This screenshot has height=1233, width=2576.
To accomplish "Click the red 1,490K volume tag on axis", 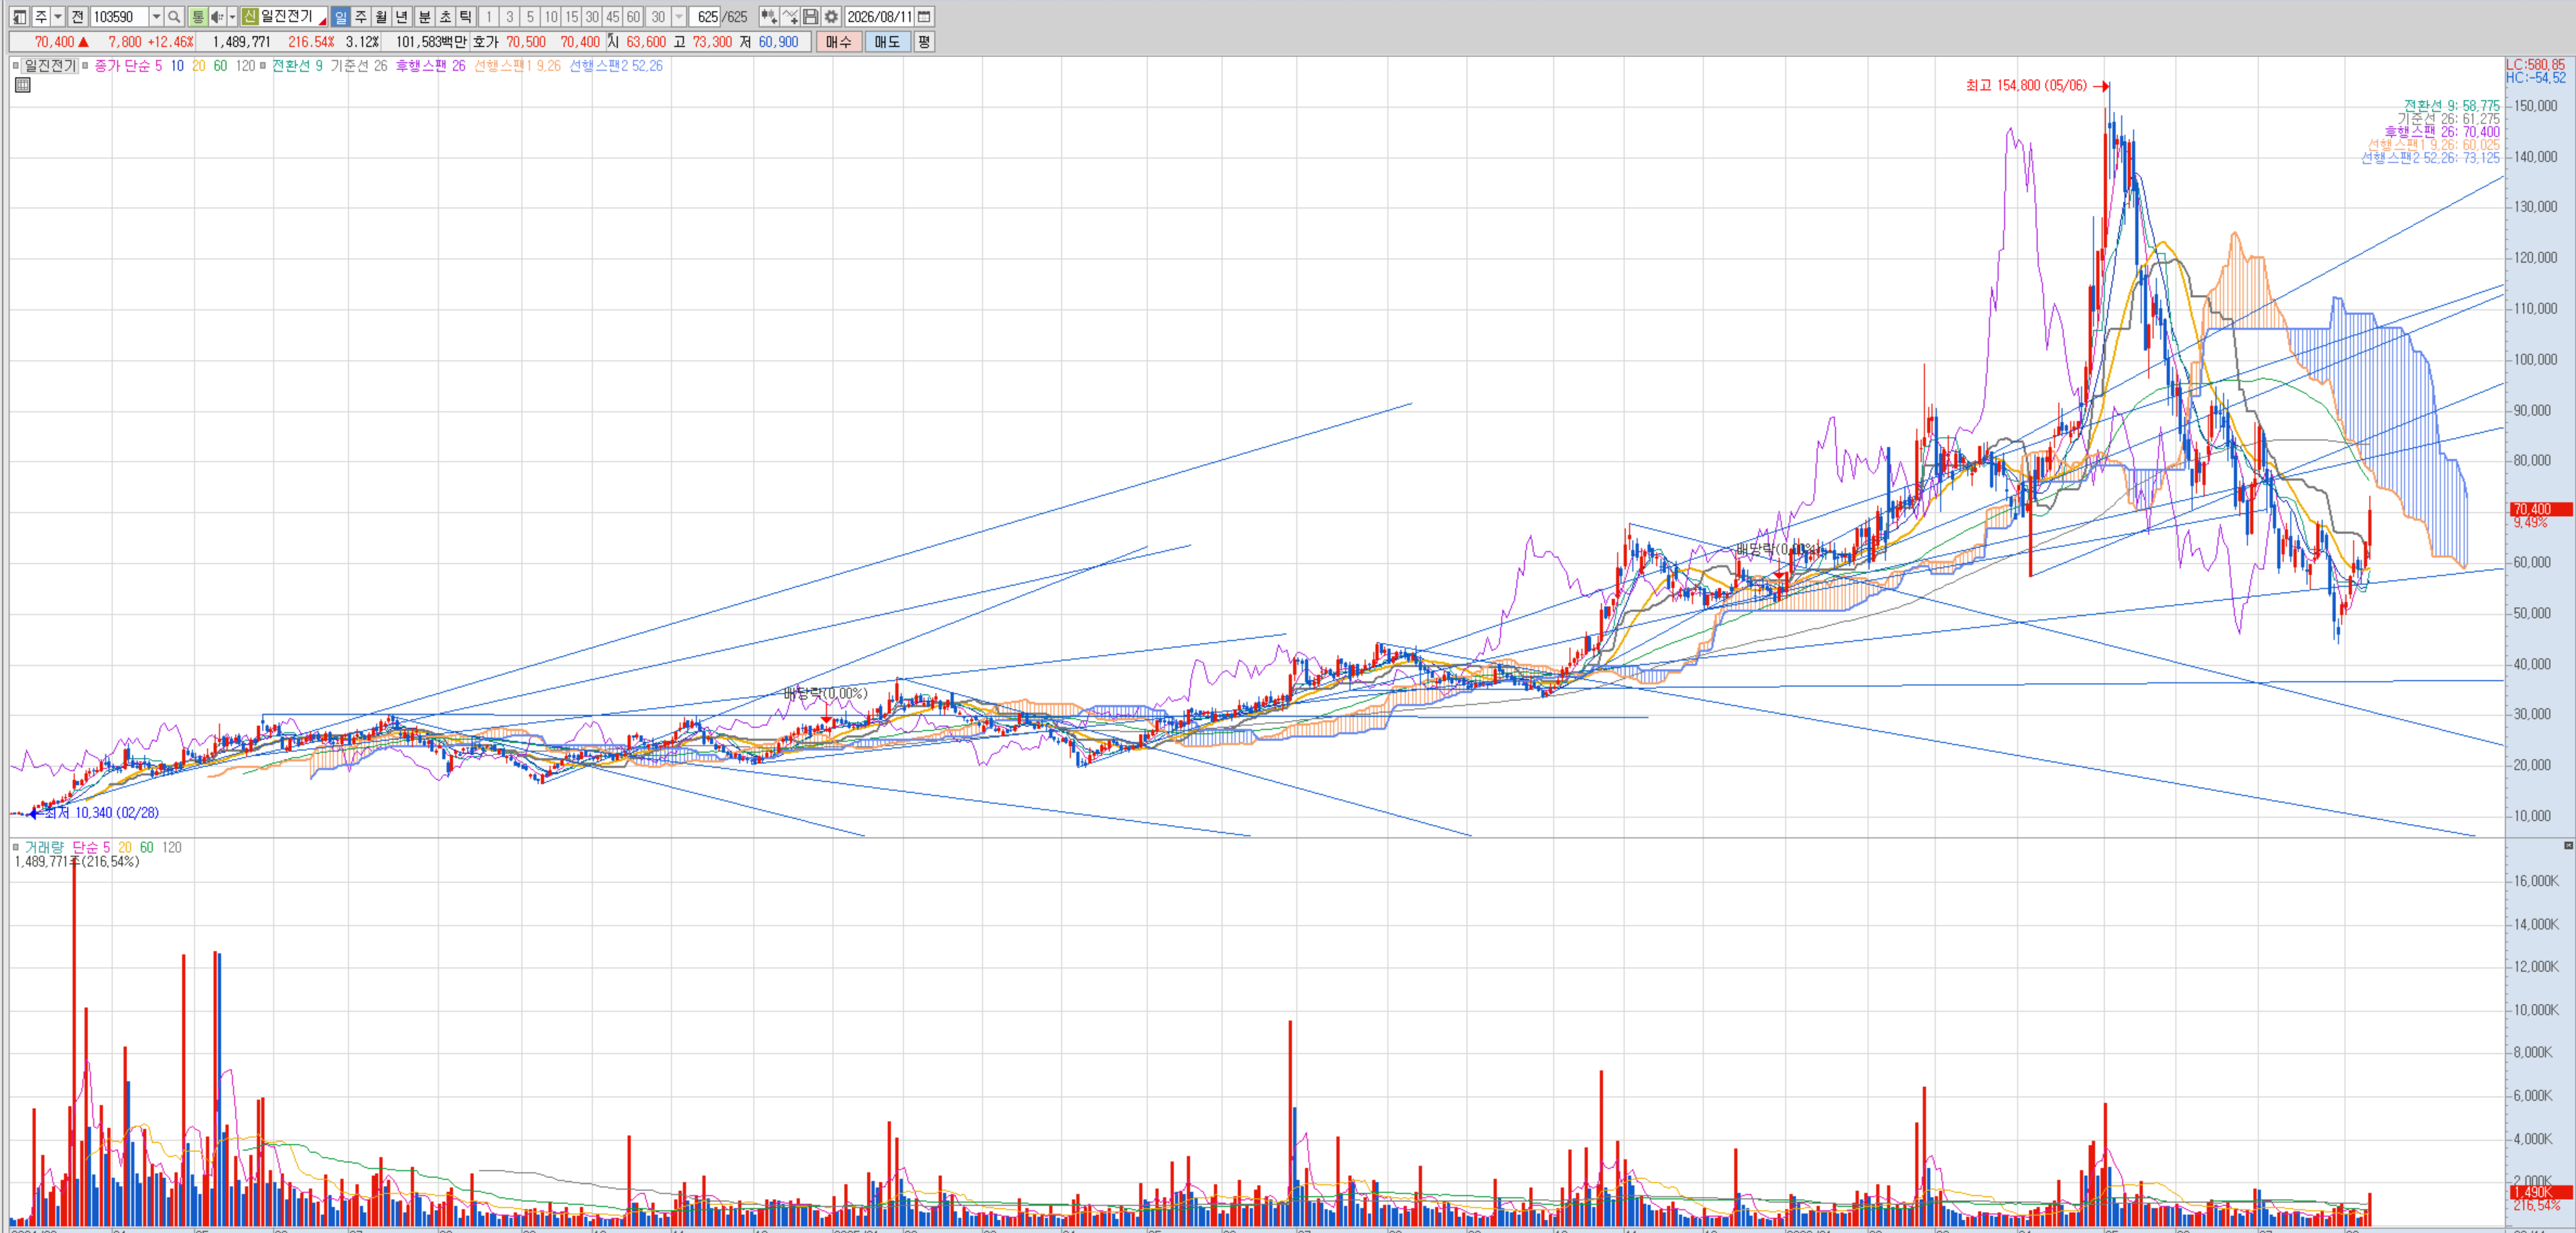I will pos(2541,1192).
